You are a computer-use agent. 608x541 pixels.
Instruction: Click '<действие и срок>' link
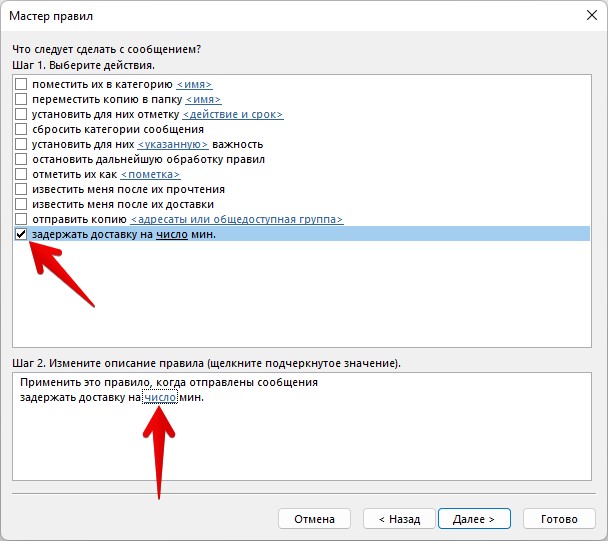coord(233,114)
